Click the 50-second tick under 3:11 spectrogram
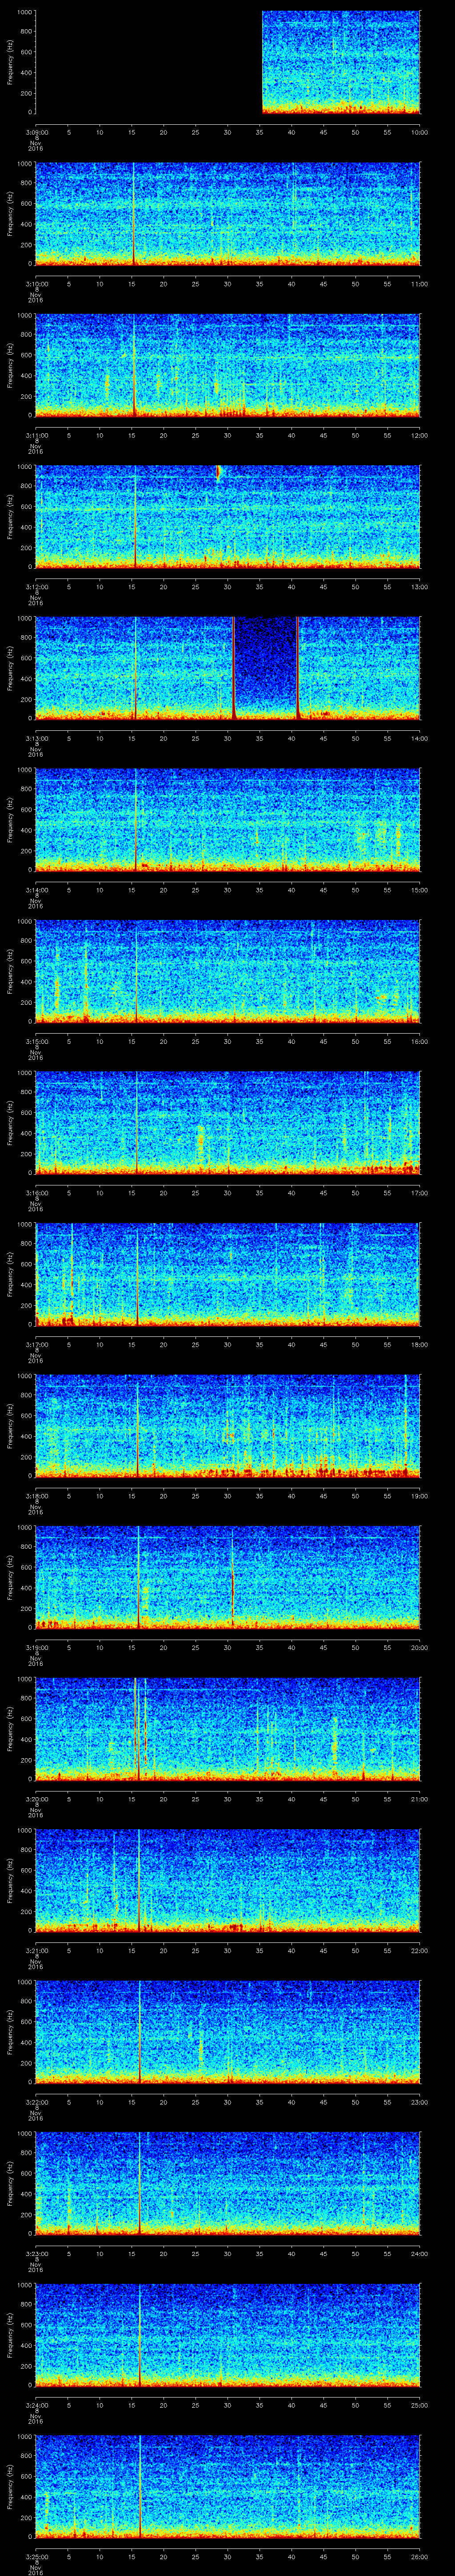This screenshot has width=455, height=2576. [355, 435]
